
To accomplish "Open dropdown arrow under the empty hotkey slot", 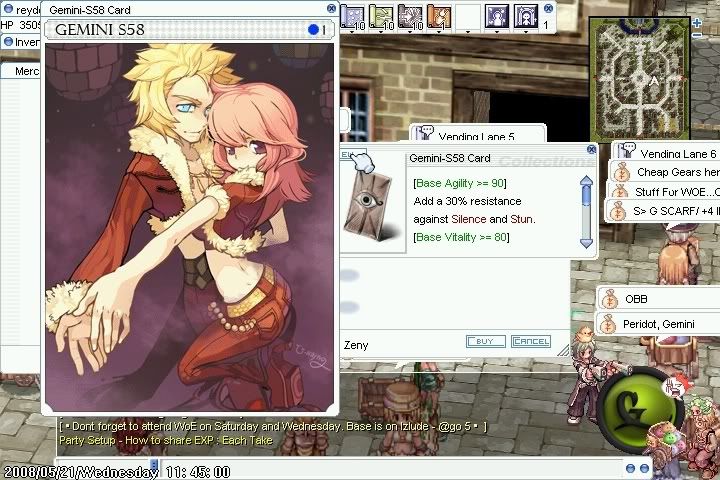I will click(468, 32).
